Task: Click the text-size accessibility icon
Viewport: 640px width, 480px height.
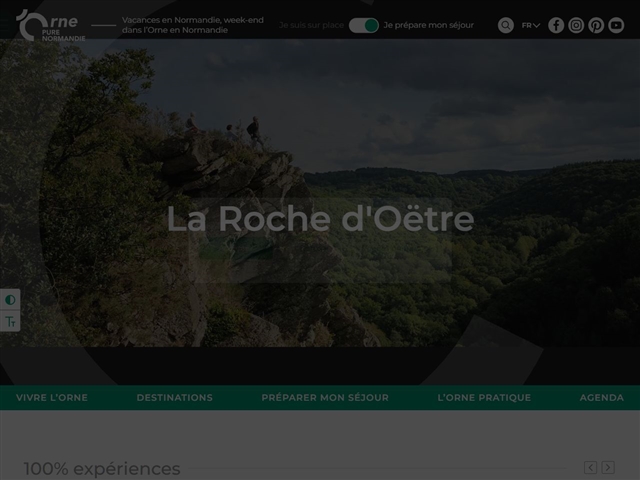Action: 10,321
